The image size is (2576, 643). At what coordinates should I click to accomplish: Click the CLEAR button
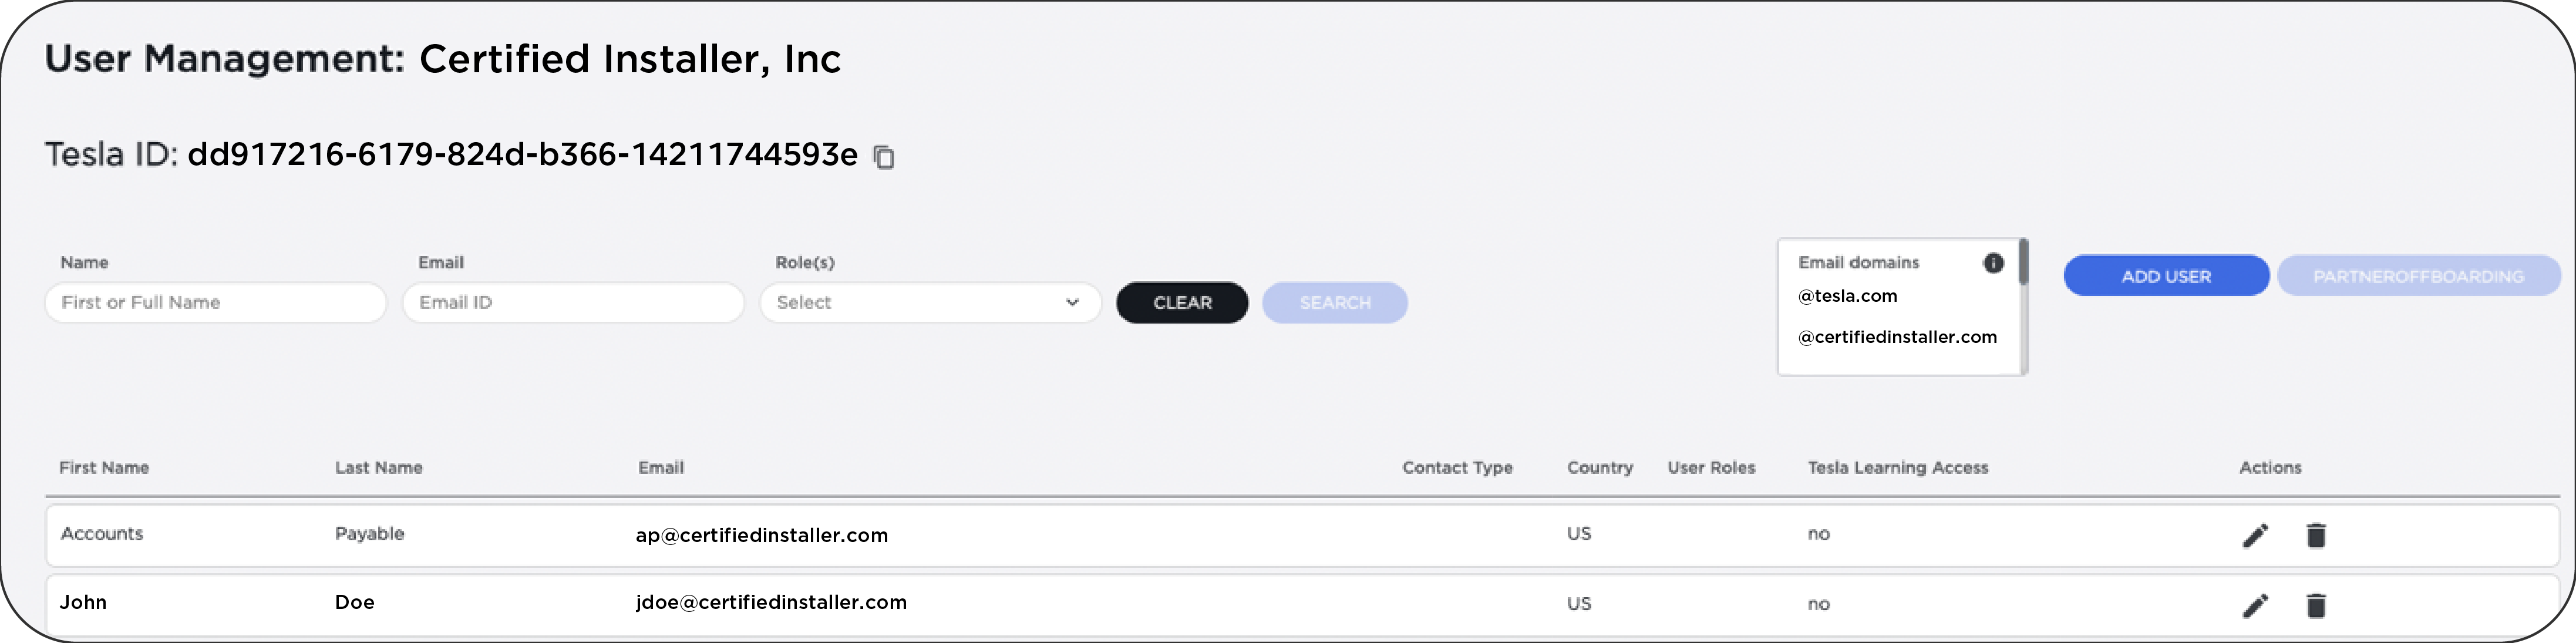pos(1182,302)
